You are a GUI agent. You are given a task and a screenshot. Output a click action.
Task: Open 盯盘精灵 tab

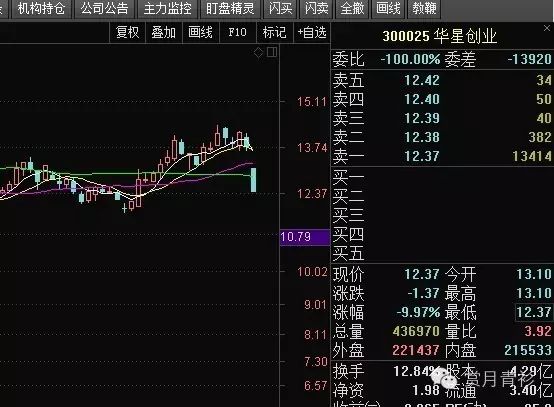pyautogui.click(x=230, y=8)
